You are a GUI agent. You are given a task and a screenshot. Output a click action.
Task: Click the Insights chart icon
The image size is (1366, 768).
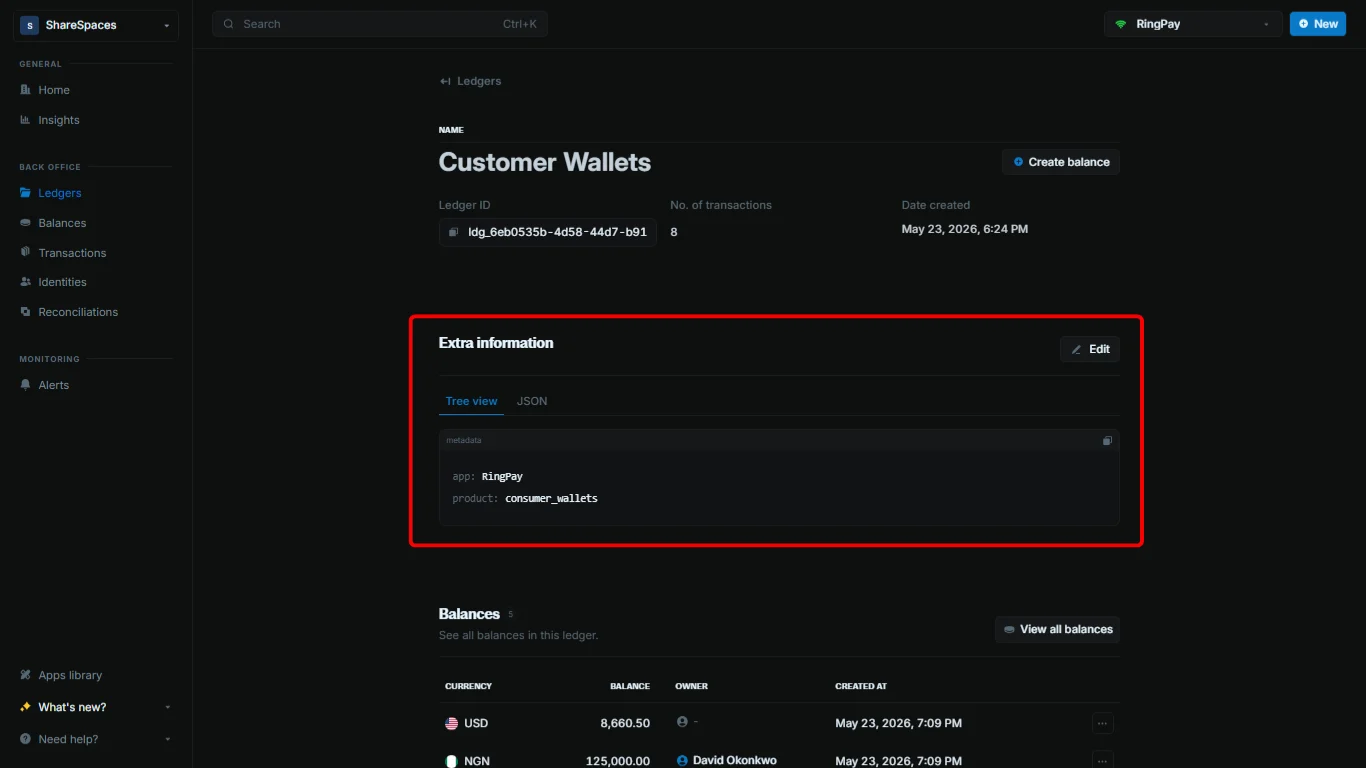26,120
